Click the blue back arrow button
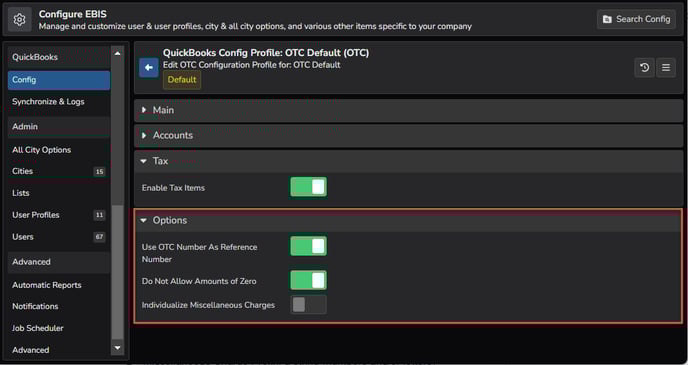 click(x=149, y=68)
